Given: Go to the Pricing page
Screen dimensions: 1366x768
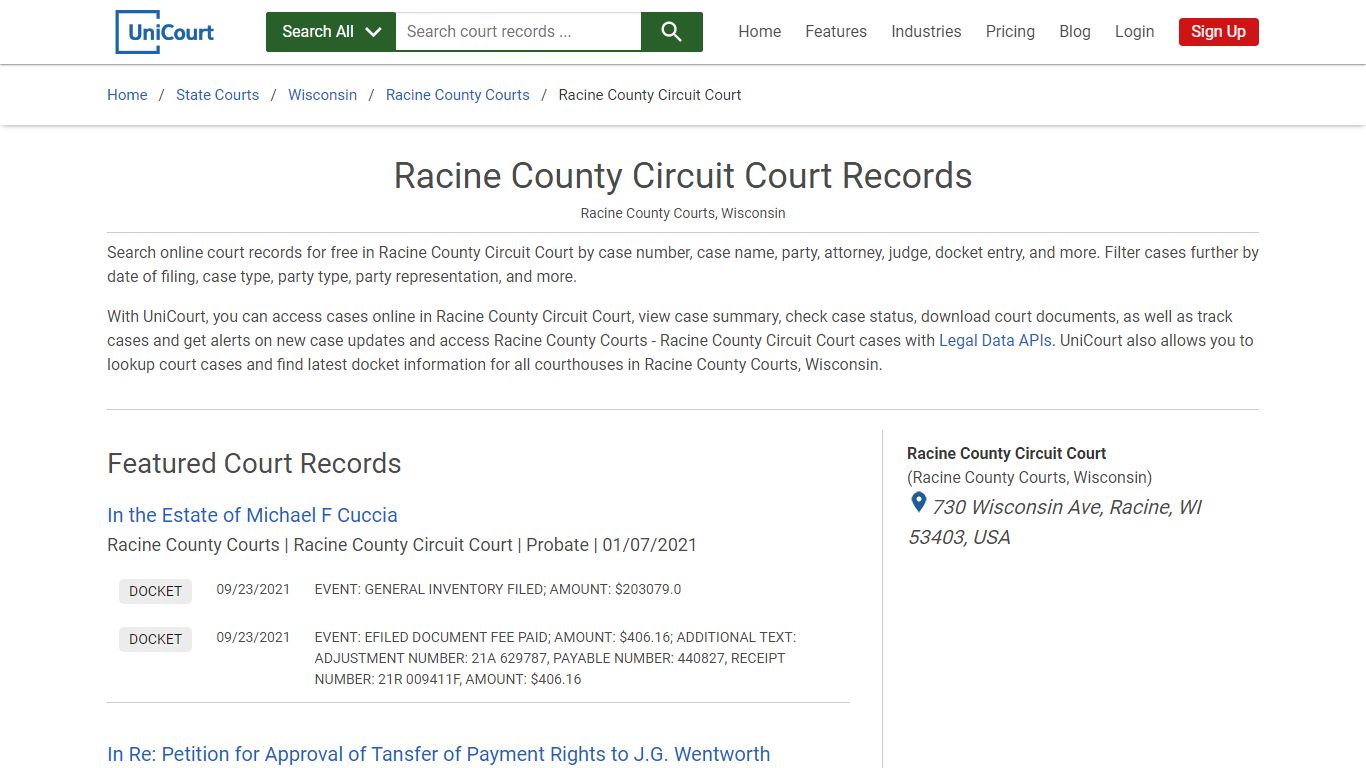Looking at the screenshot, I should [x=1010, y=32].
